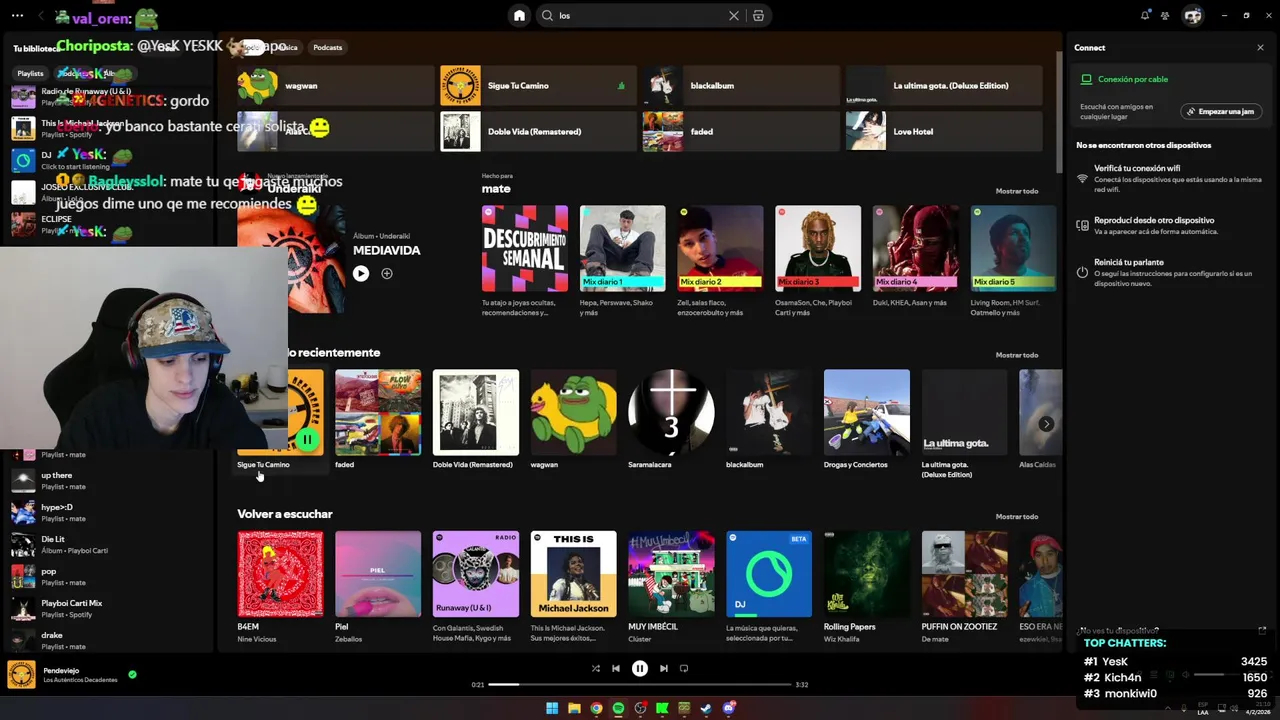Open PUFFIN ON ZOOTIEZ playlist card
The image size is (1280, 720).
[964, 587]
